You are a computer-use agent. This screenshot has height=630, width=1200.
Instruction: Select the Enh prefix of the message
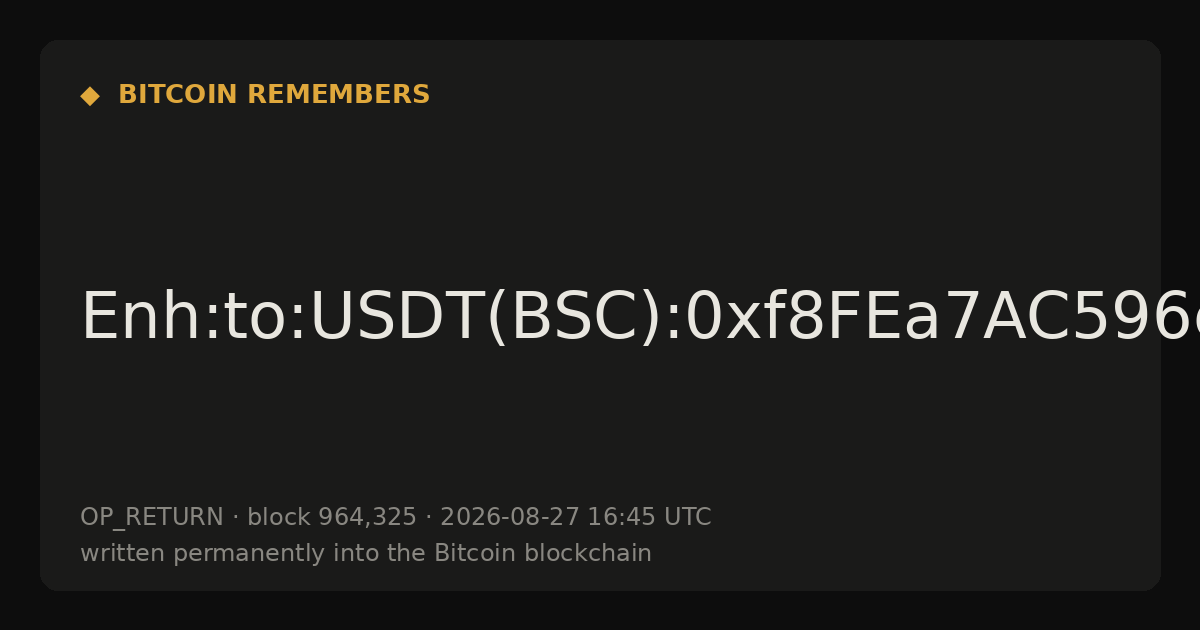click(x=141, y=318)
